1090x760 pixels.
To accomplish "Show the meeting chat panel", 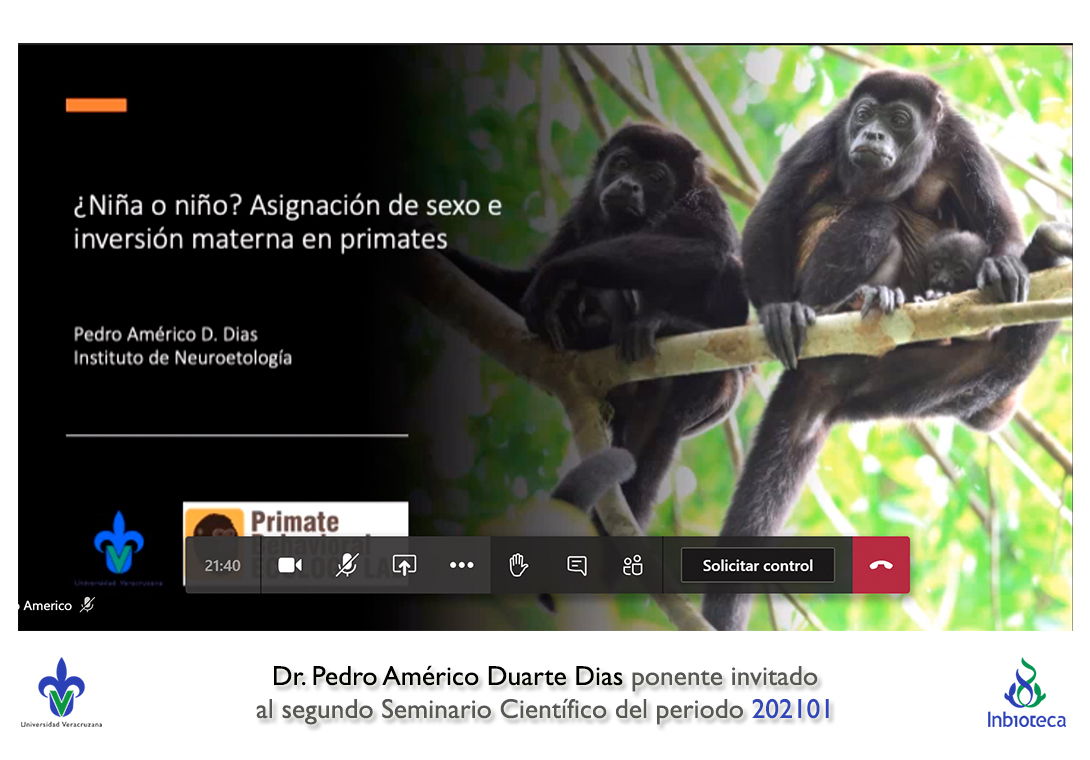I will (x=576, y=565).
